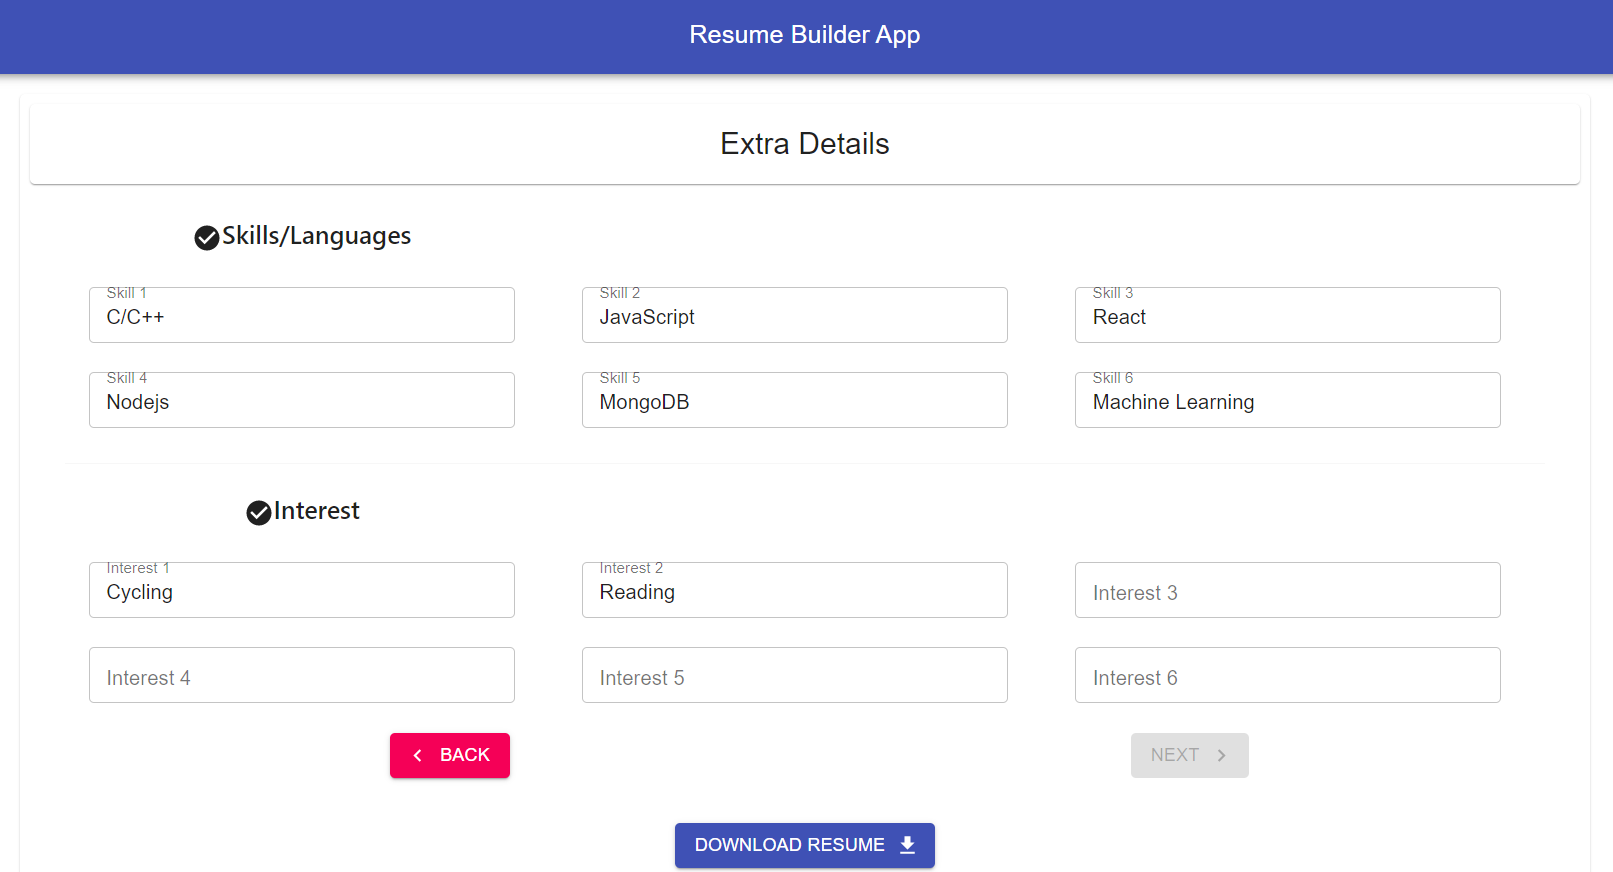Click the left chevron icon on Back
The width and height of the screenshot is (1613, 872).
pyautogui.click(x=418, y=756)
